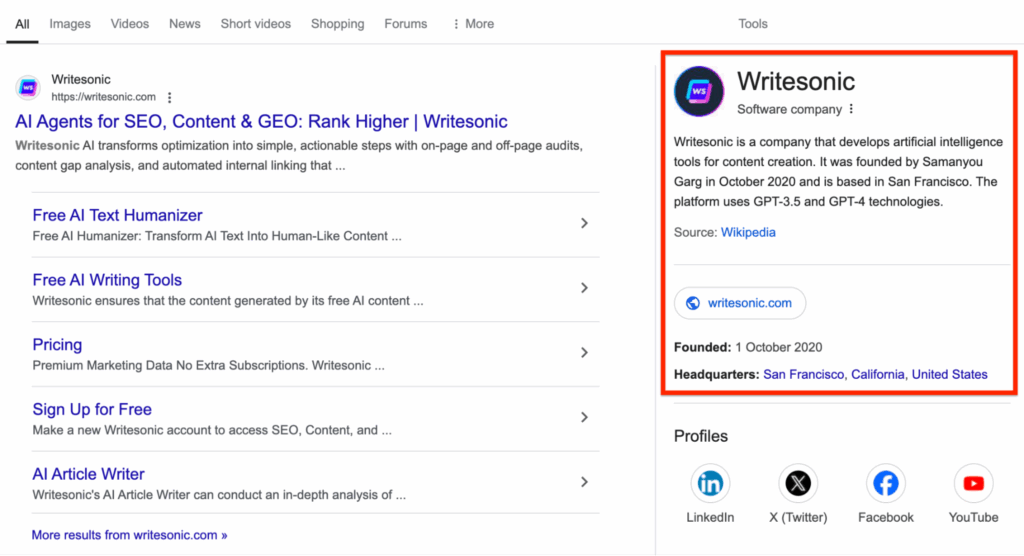Open the More search filters dropdown
The height and width of the screenshot is (556, 1024).
pyautogui.click(x=473, y=24)
